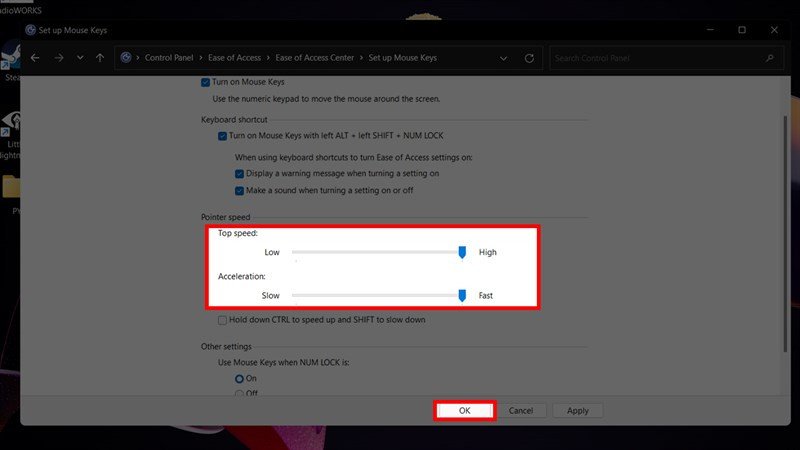This screenshot has height=450, width=800.
Task: Refresh the Control Panel page
Action: click(530, 58)
